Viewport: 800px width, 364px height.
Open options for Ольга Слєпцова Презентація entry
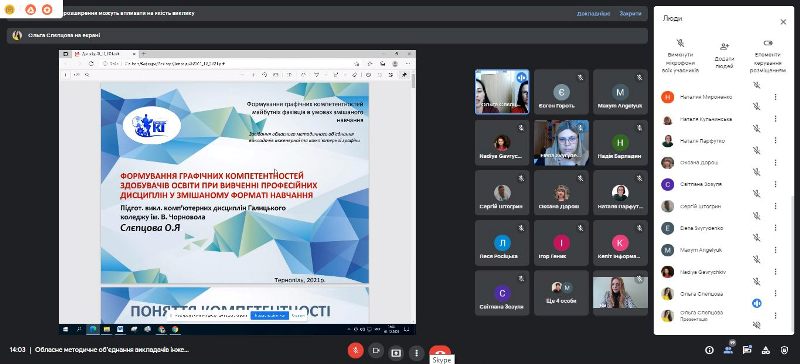[776, 316]
